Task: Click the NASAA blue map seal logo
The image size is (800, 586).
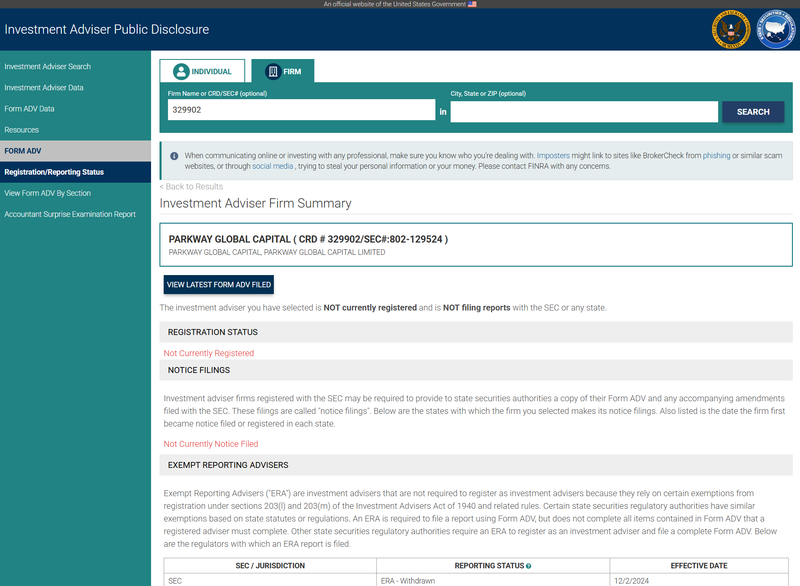Action: (x=776, y=30)
